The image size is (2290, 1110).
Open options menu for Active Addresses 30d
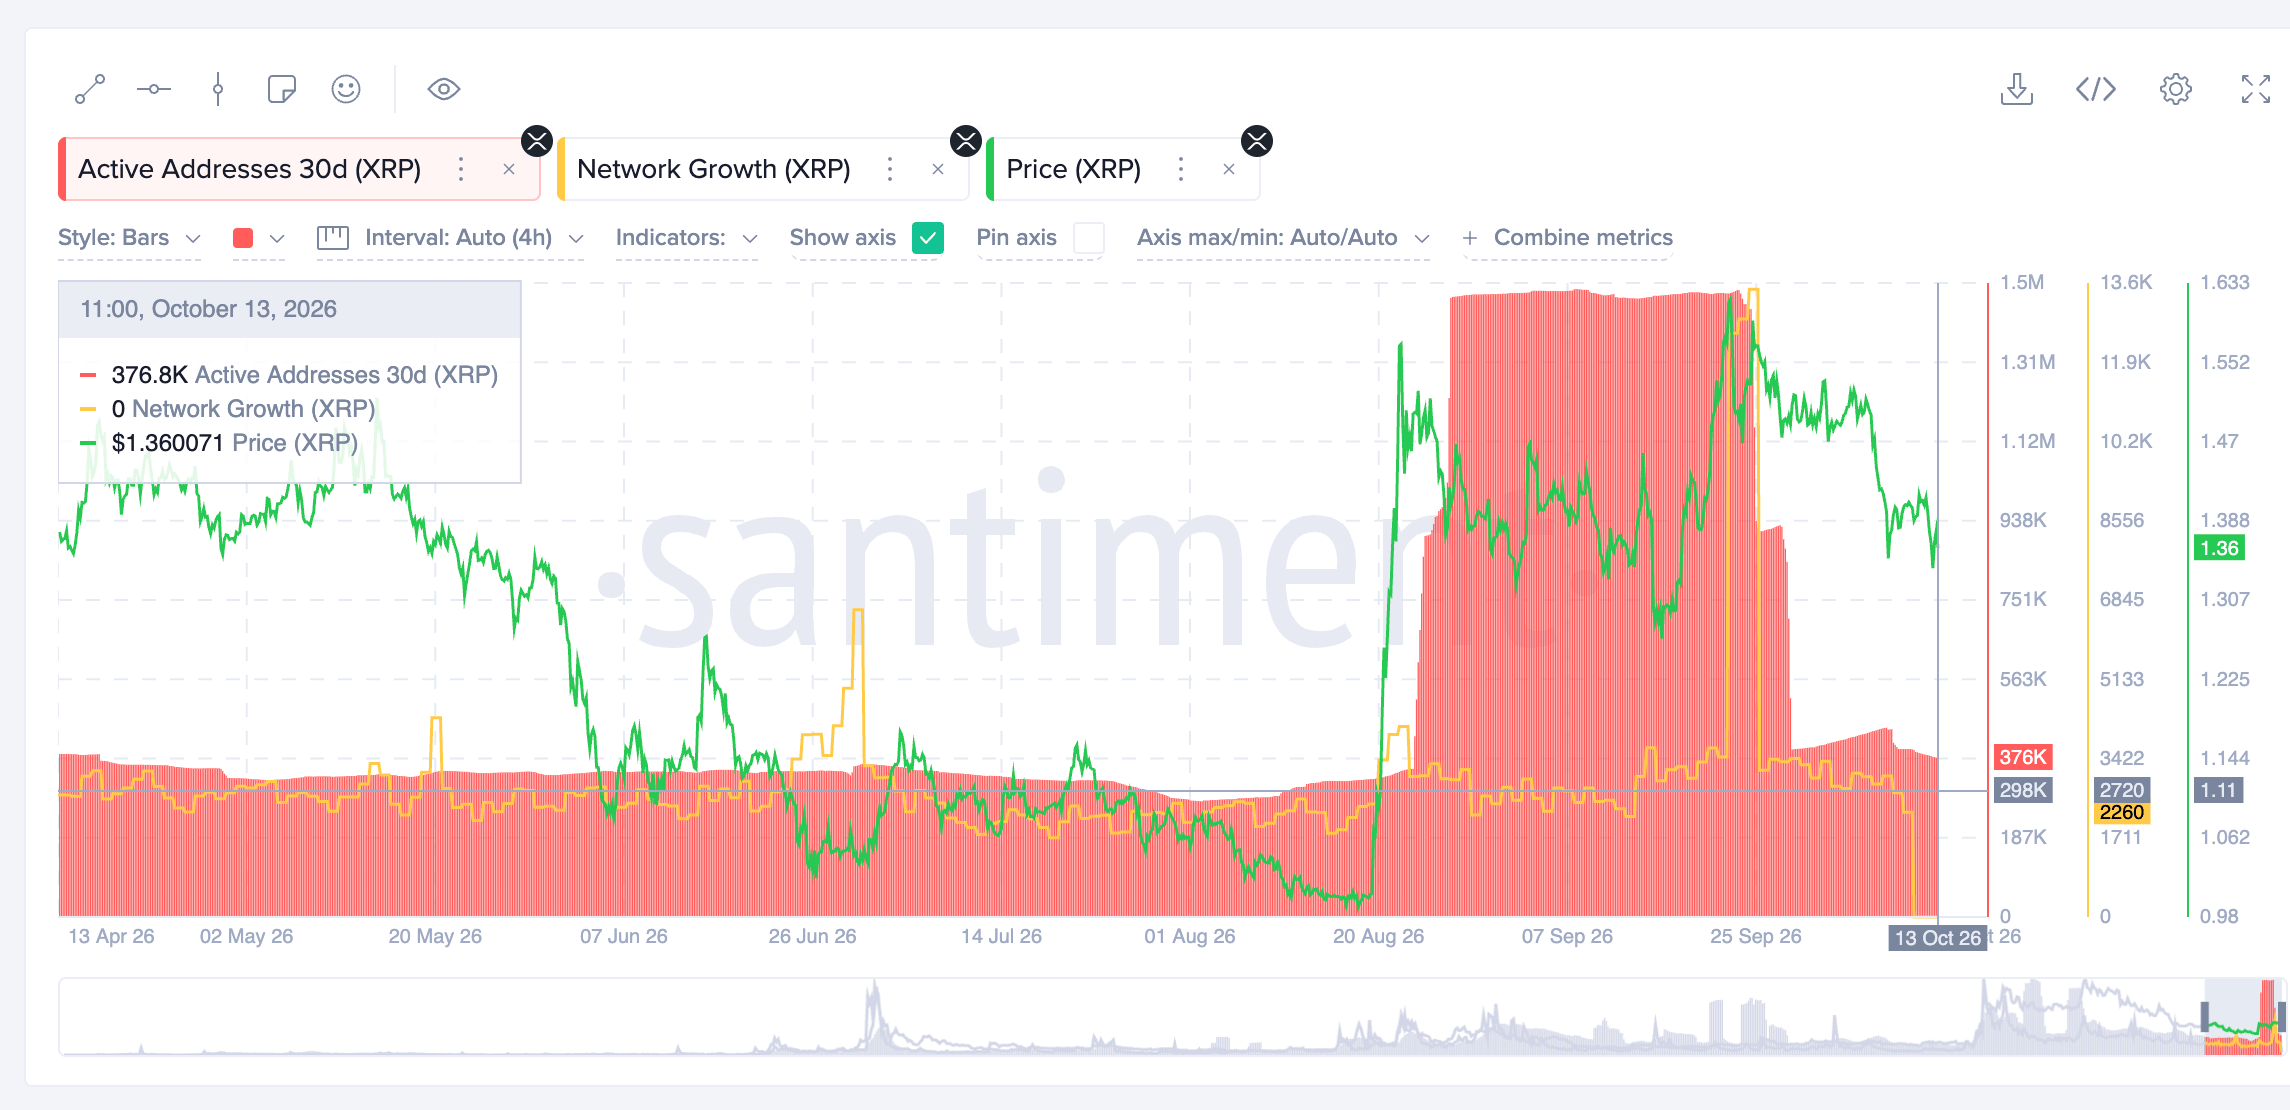click(461, 169)
